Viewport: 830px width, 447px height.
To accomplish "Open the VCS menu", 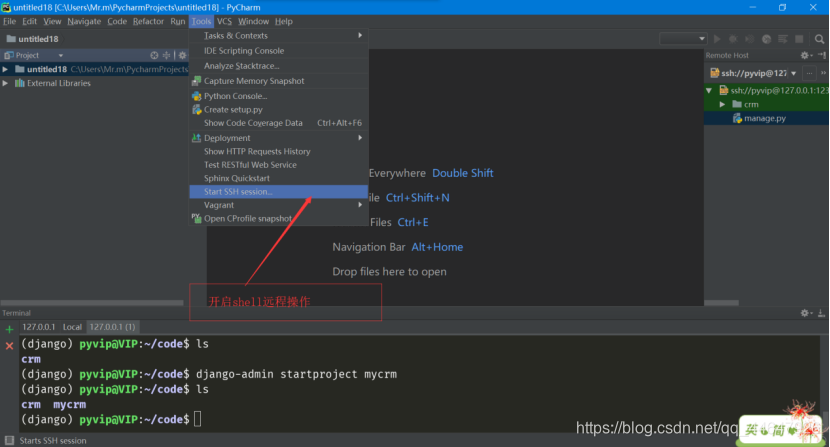I will pos(224,21).
